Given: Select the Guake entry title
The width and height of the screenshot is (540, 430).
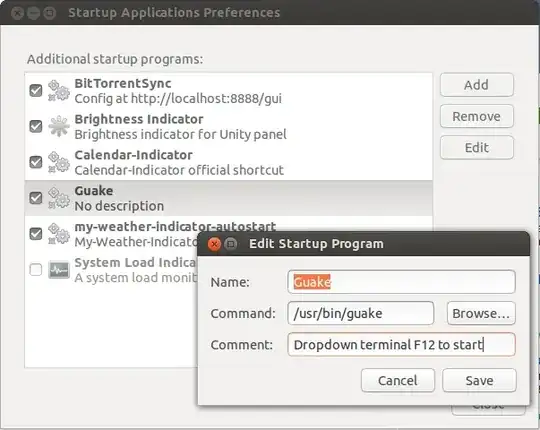Looking at the screenshot, I should (94, 191).
